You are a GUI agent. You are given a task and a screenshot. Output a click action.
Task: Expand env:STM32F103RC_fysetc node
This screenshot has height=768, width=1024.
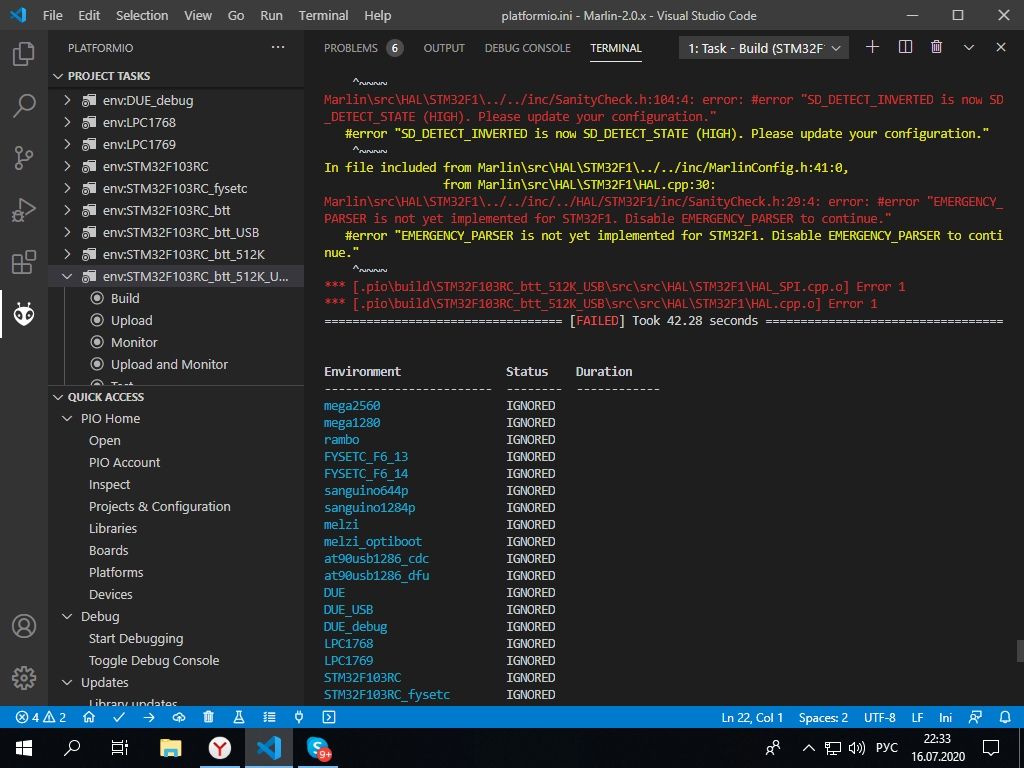coord(67,188)
